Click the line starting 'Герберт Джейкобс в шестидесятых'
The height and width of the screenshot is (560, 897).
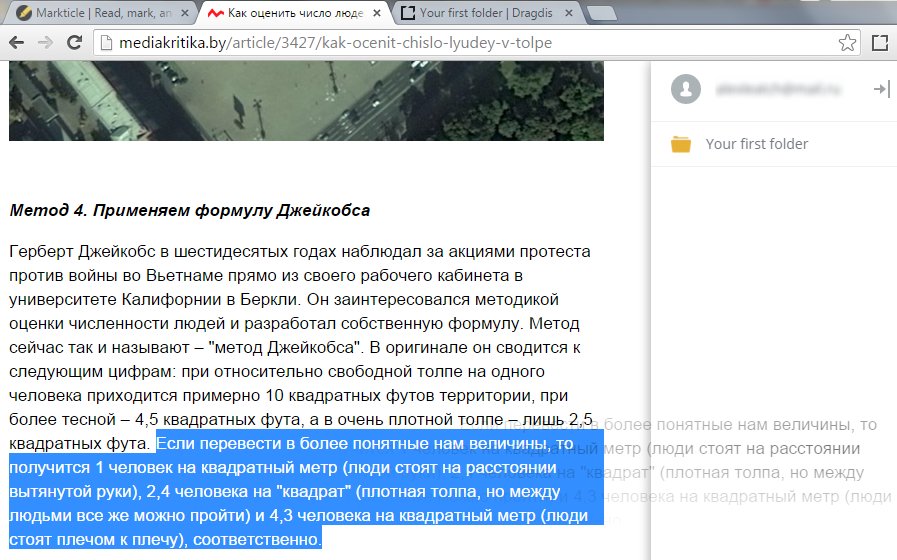[x=300, y=252]
